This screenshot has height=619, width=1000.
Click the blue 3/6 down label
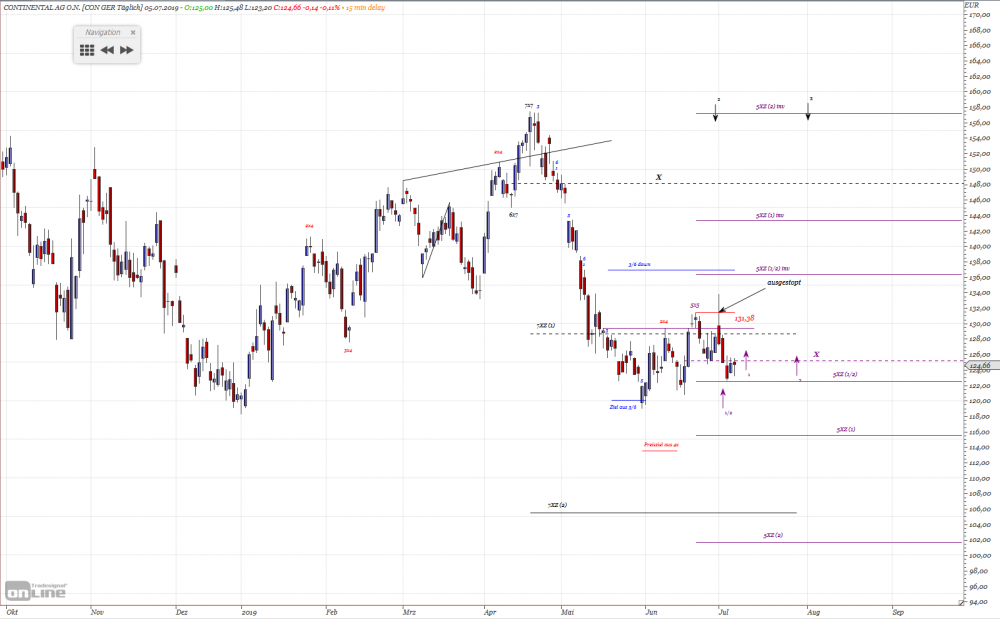click(639, 264)
